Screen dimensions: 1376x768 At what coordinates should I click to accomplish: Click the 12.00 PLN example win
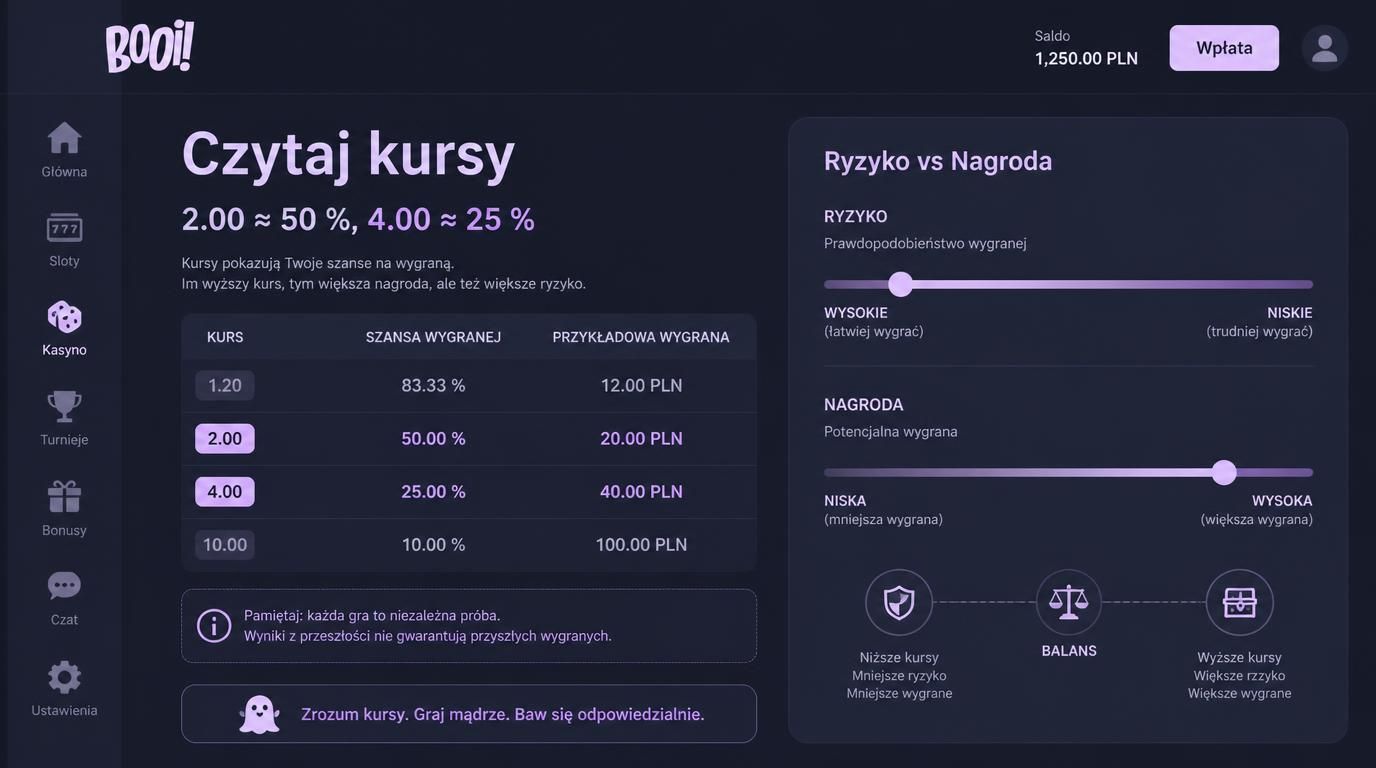click(641, 386)
